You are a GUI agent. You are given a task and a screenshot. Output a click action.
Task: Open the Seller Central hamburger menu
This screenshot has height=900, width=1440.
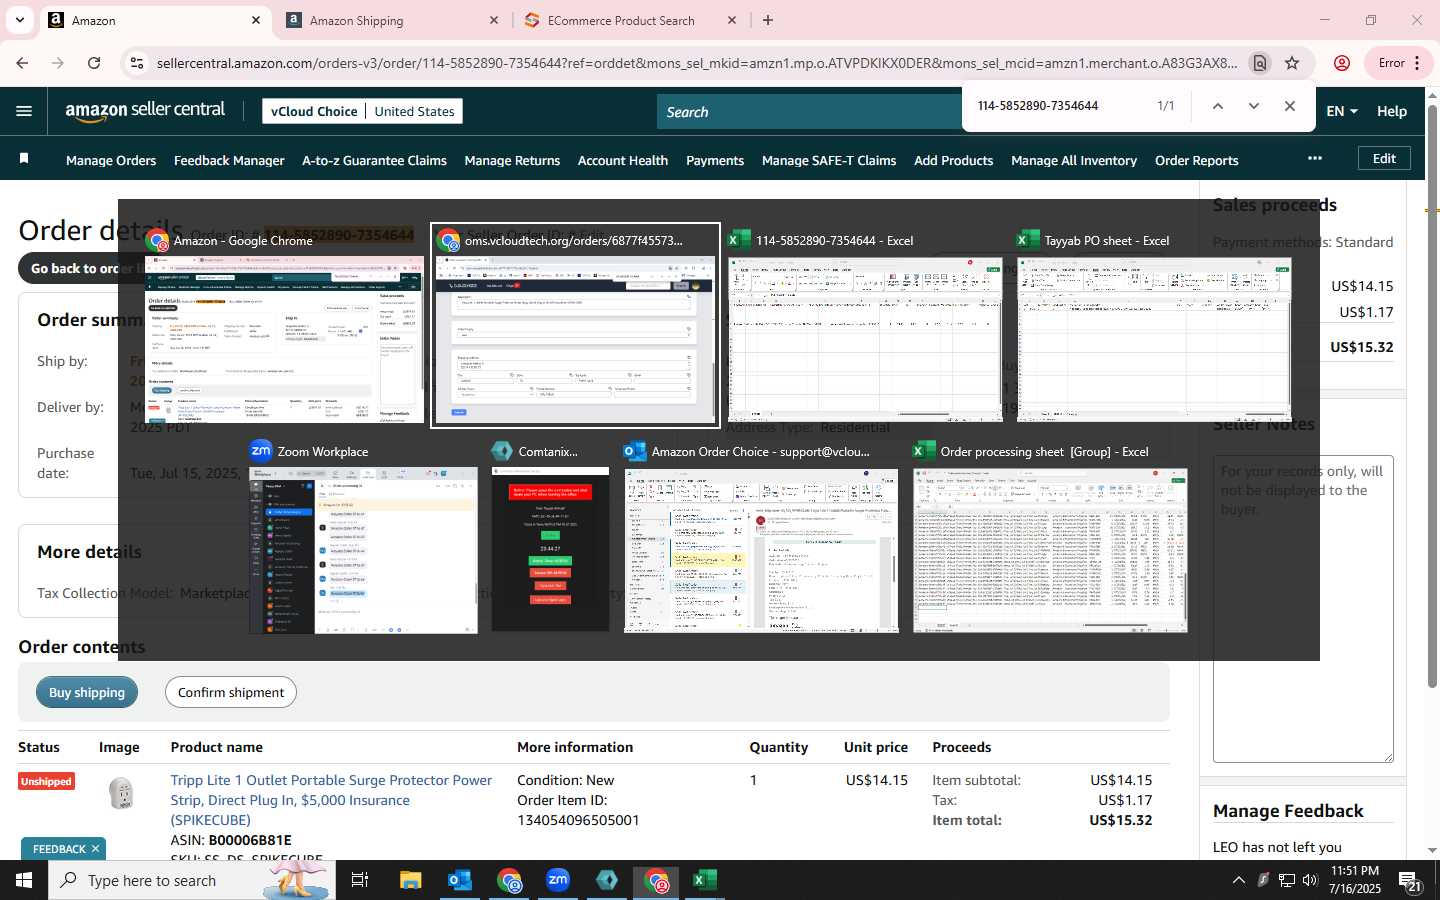coord(24,111)
